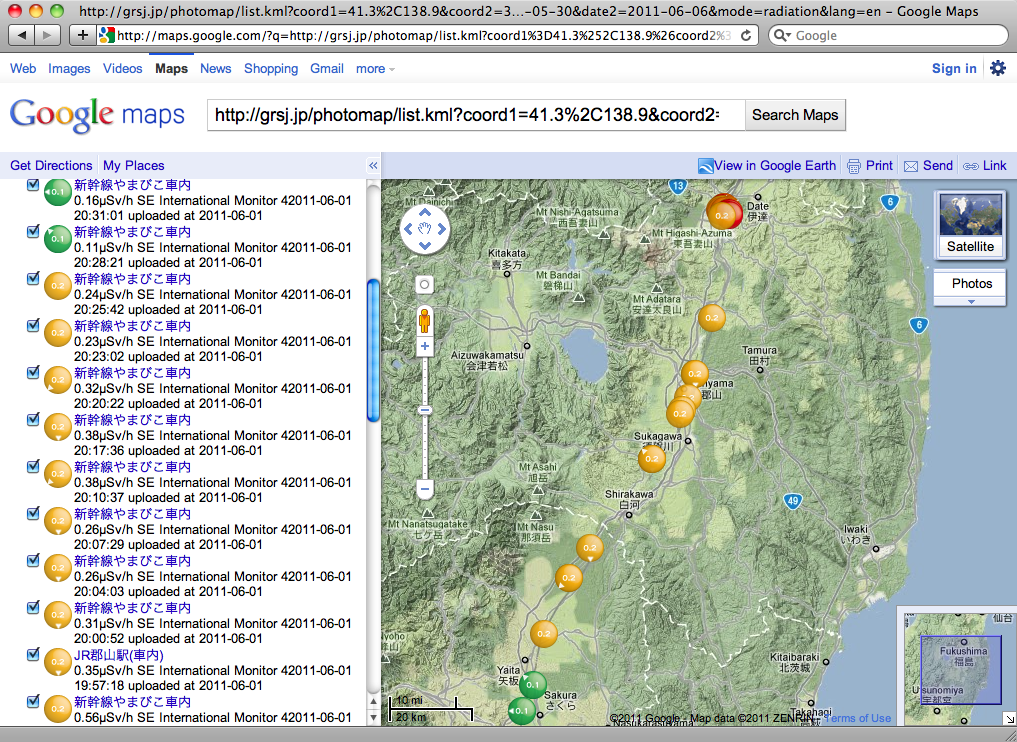Viewport: 1017px width, 742px height.
Task: Collapse the left results panel
Action: (x=373, y=165)
